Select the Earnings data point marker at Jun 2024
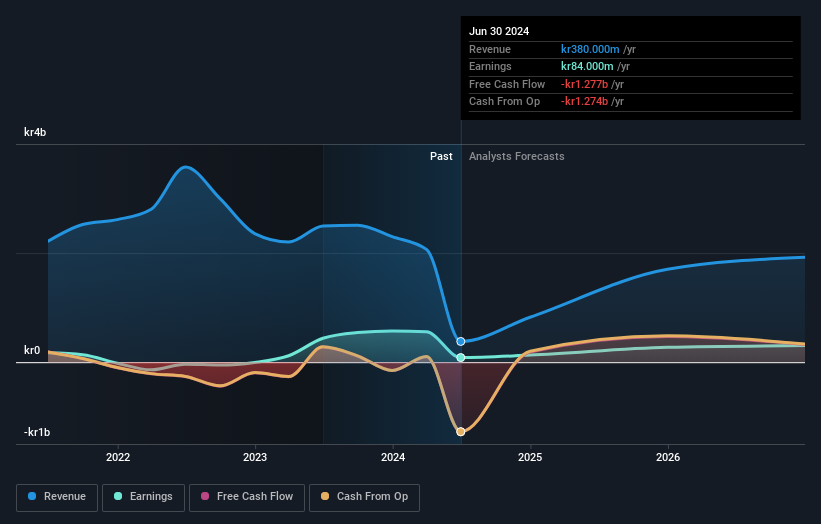The width and height of the screenshot is (821, 524). (x=461, y=358)
